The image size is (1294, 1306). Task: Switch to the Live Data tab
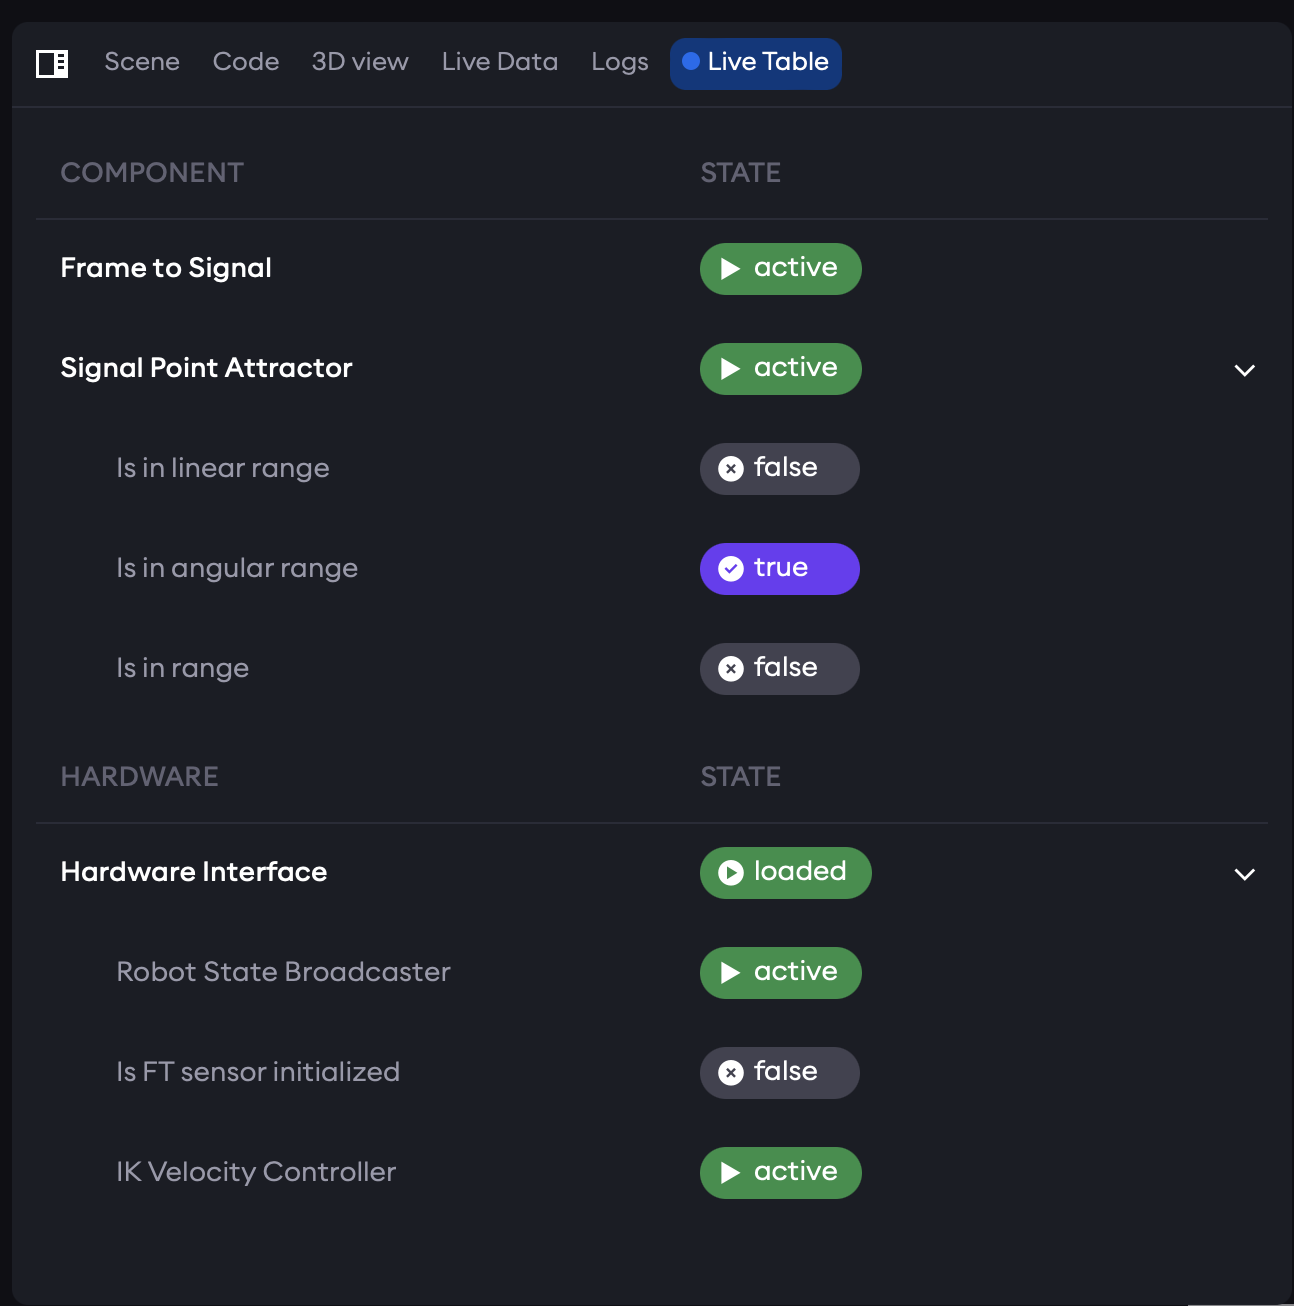pos(500,62)
